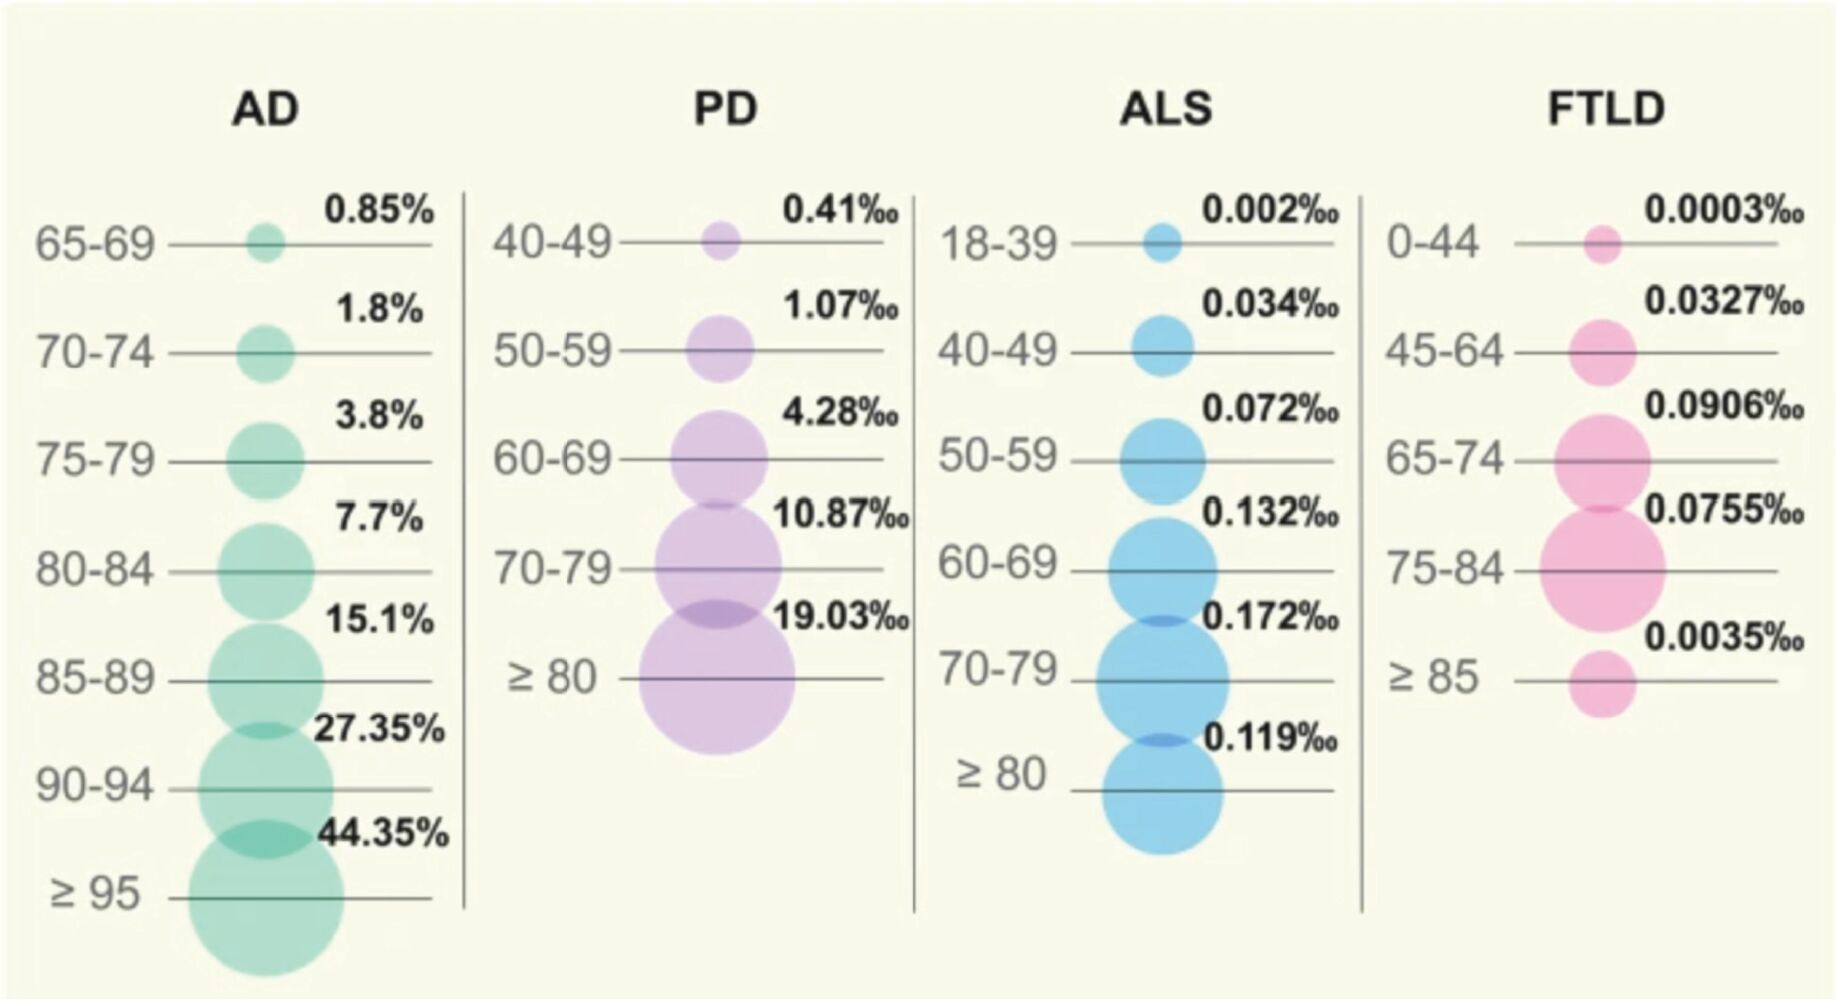Click the pink FTLD bubble at ≥ 85
Image resolution: width=1837 pixels, height=1000 pixels.
pos(1602,684)
